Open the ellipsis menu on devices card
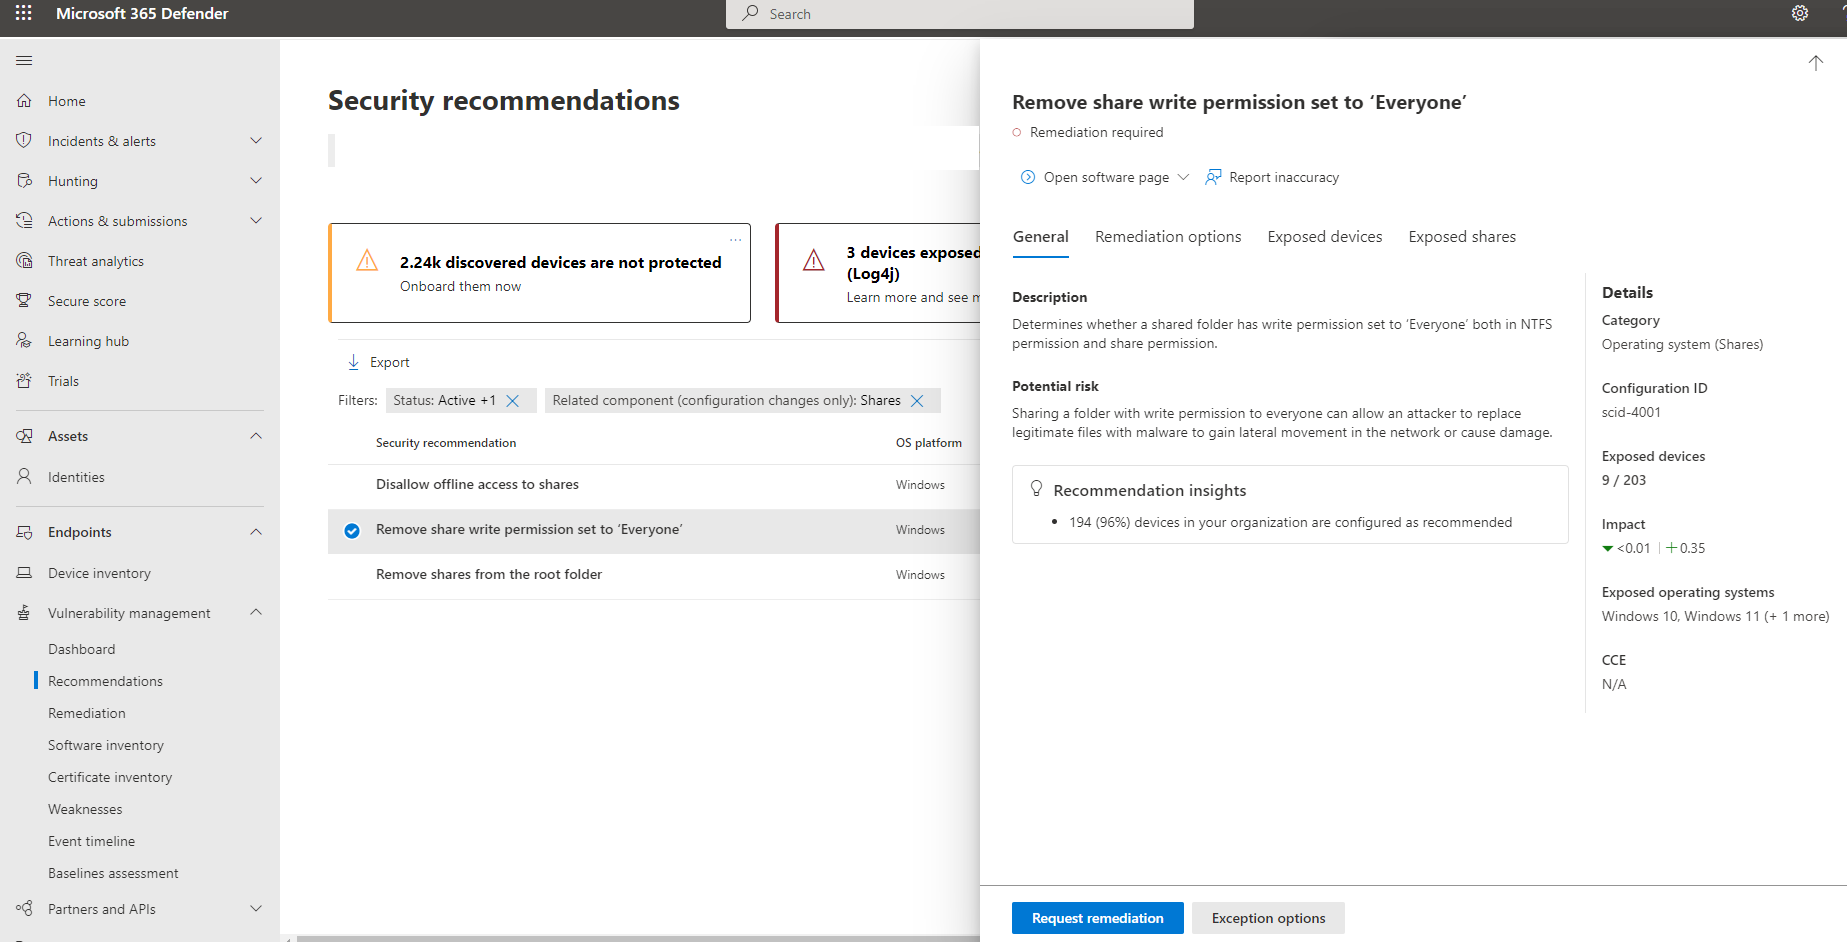The width and height of the screenshot is (1847, 942). point(735,240)
